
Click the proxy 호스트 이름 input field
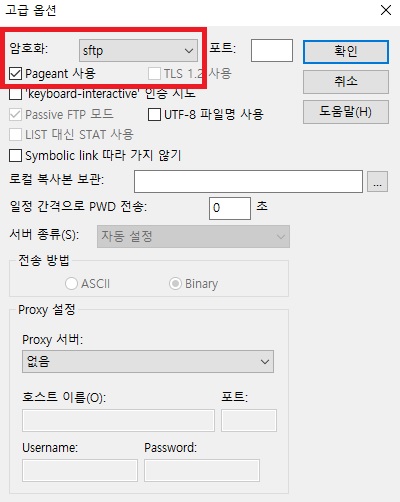point(118,421)
